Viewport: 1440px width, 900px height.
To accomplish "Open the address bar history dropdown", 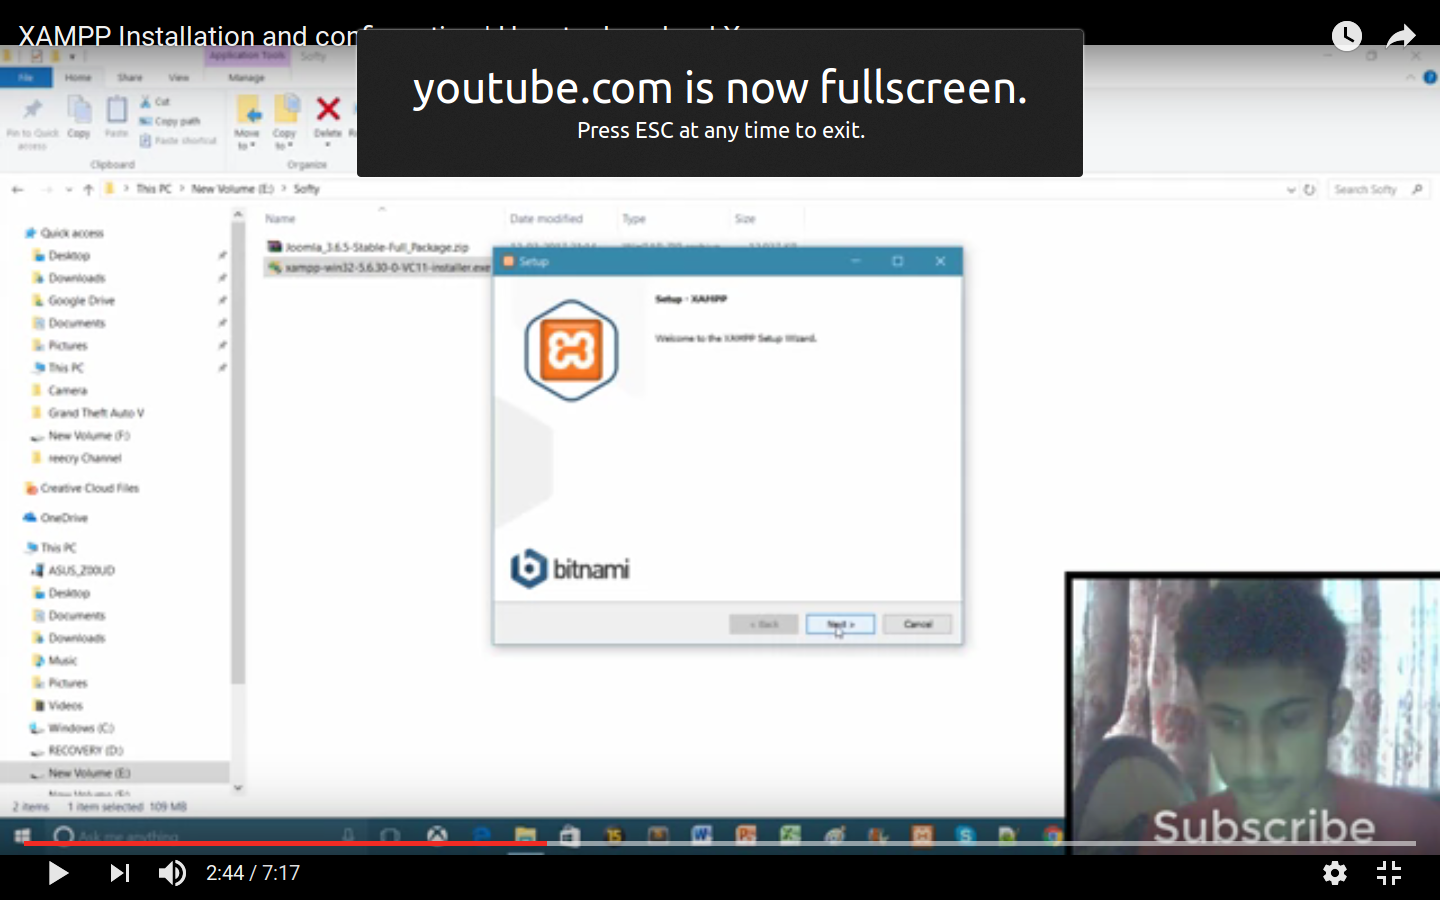I will point(1291,189).
